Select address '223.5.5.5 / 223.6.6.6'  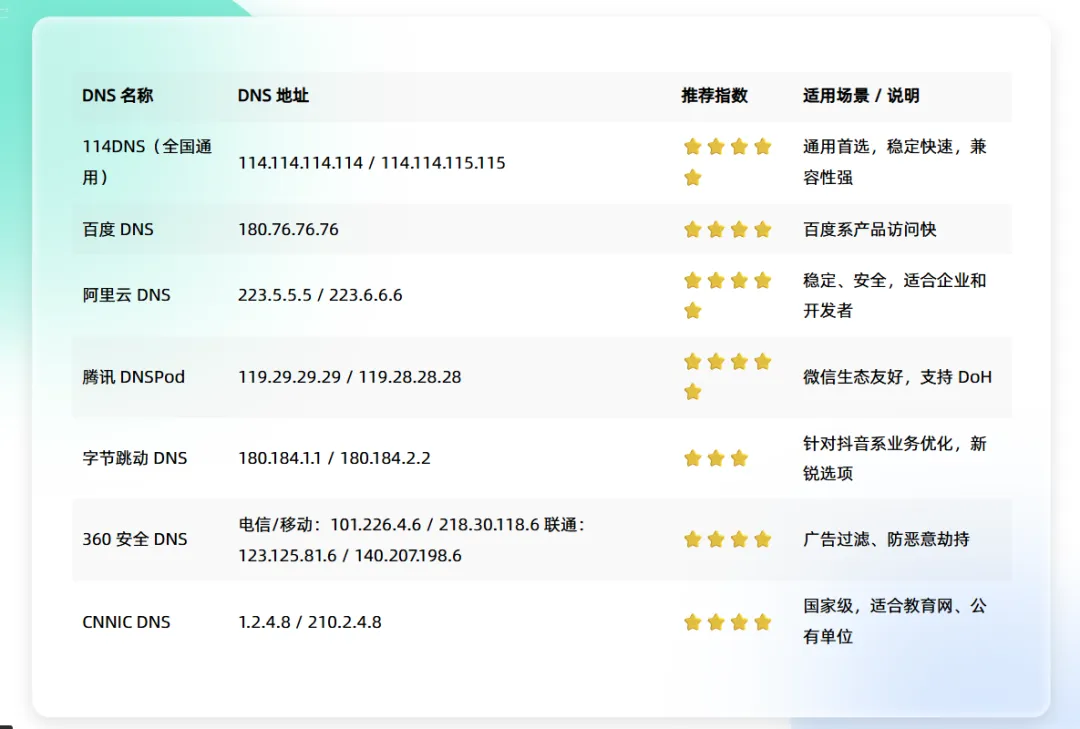pos(320,295)
